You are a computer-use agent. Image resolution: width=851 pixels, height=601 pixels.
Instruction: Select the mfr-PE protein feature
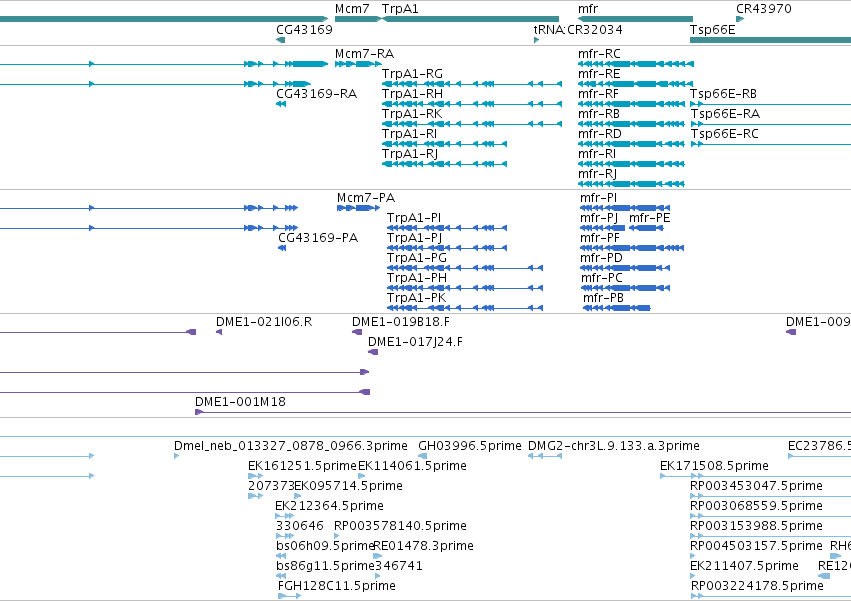(x=646, y=228)
